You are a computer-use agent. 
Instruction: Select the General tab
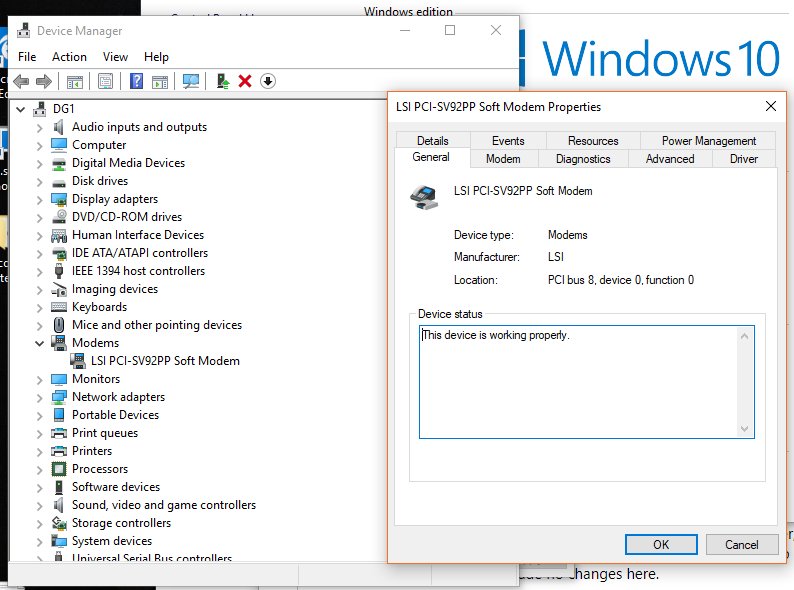431,157
